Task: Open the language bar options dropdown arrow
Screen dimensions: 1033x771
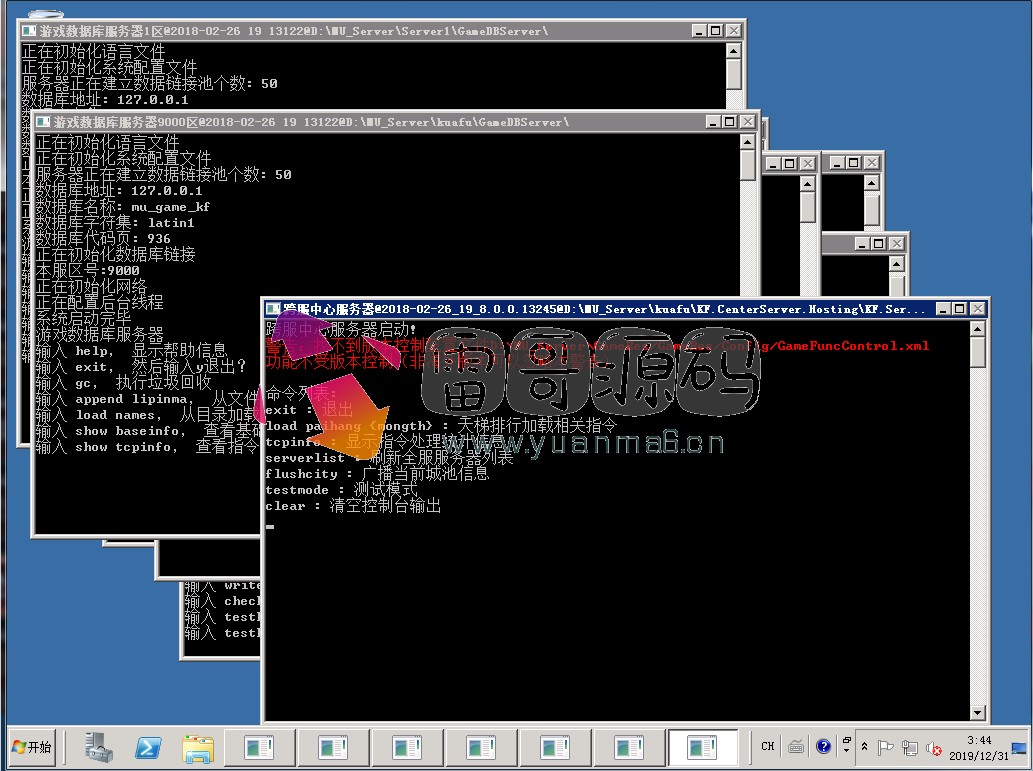Action: coord(847,751)
